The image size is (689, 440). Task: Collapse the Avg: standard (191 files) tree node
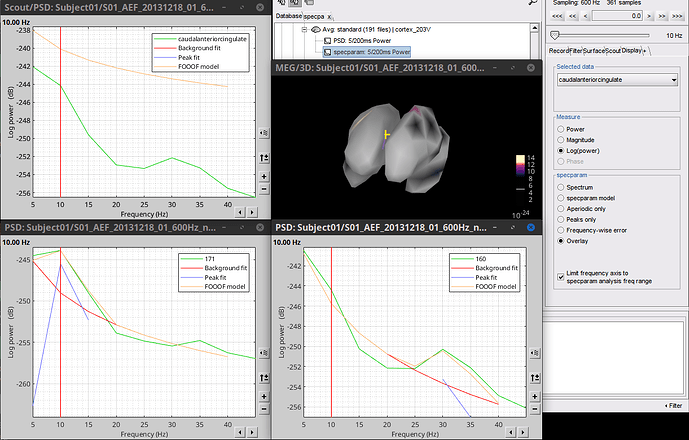click(x=304, y=30)
